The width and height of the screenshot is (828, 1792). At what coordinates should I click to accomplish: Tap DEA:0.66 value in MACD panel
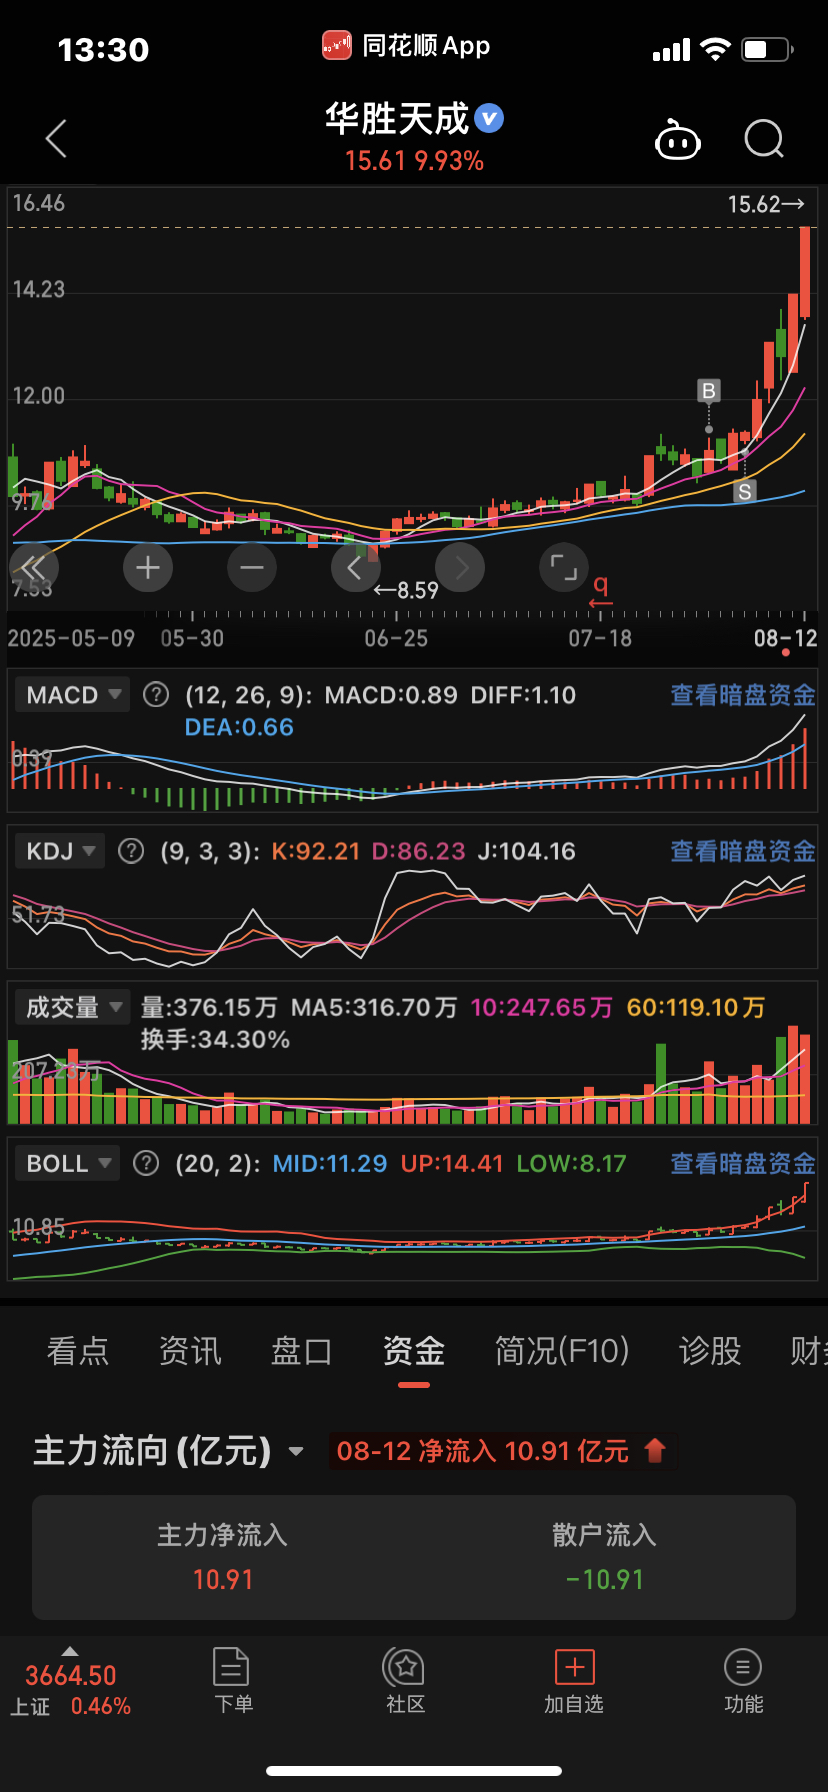239,727
